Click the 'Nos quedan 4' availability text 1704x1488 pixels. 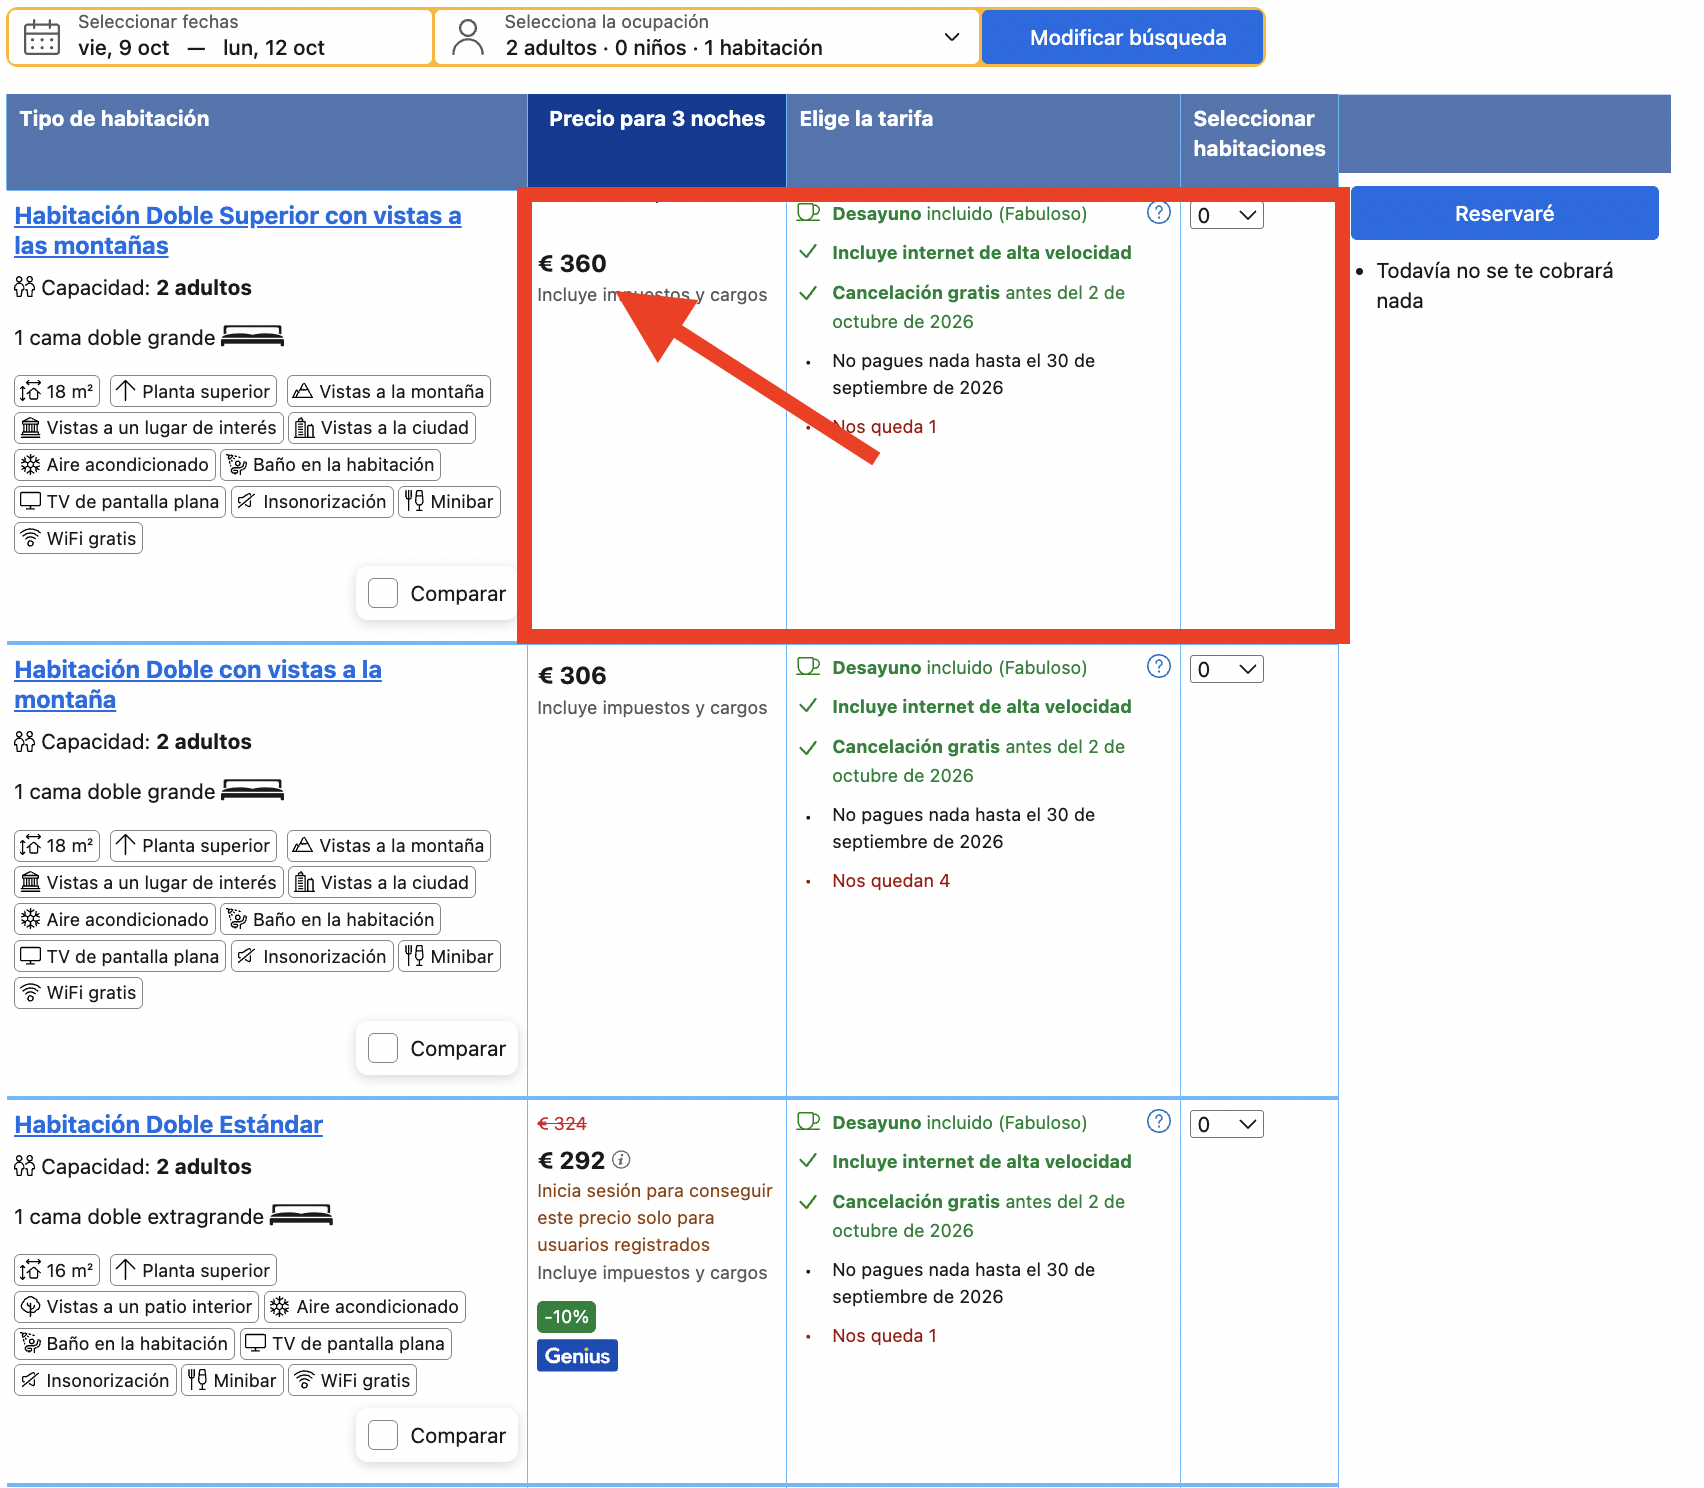(x=891, y=881)
